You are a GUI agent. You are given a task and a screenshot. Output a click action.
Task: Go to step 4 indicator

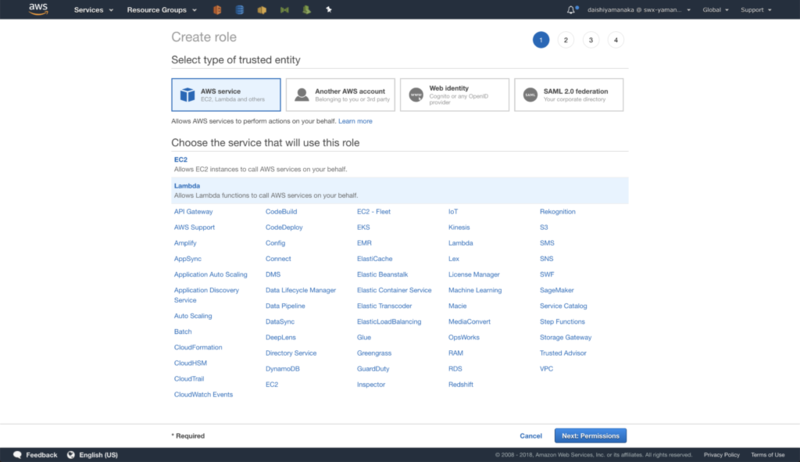[616, 40]
